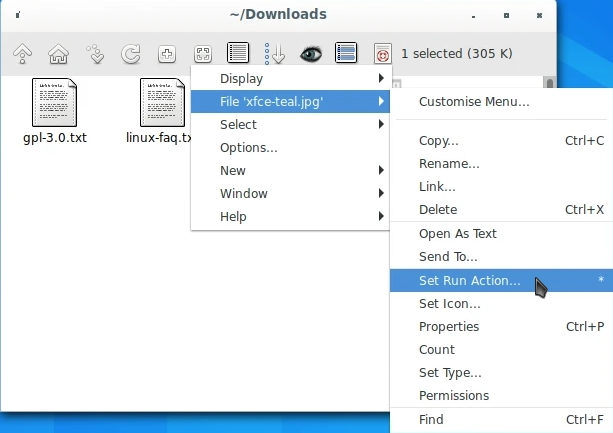Viewport: 613px width, 433px height.
Task: Open Options... in the context menu
Action: (249, 148)
